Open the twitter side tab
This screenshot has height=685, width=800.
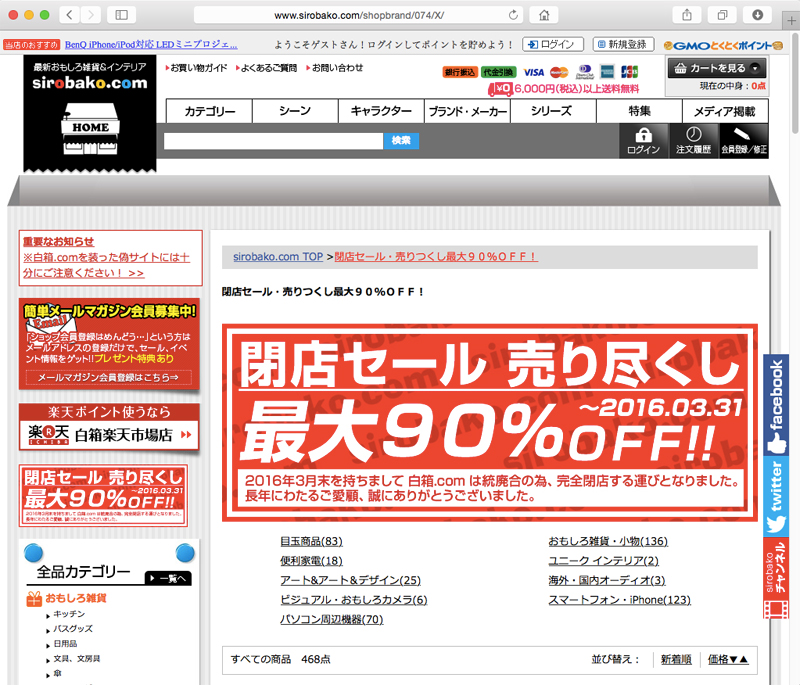tap(776, 496)
